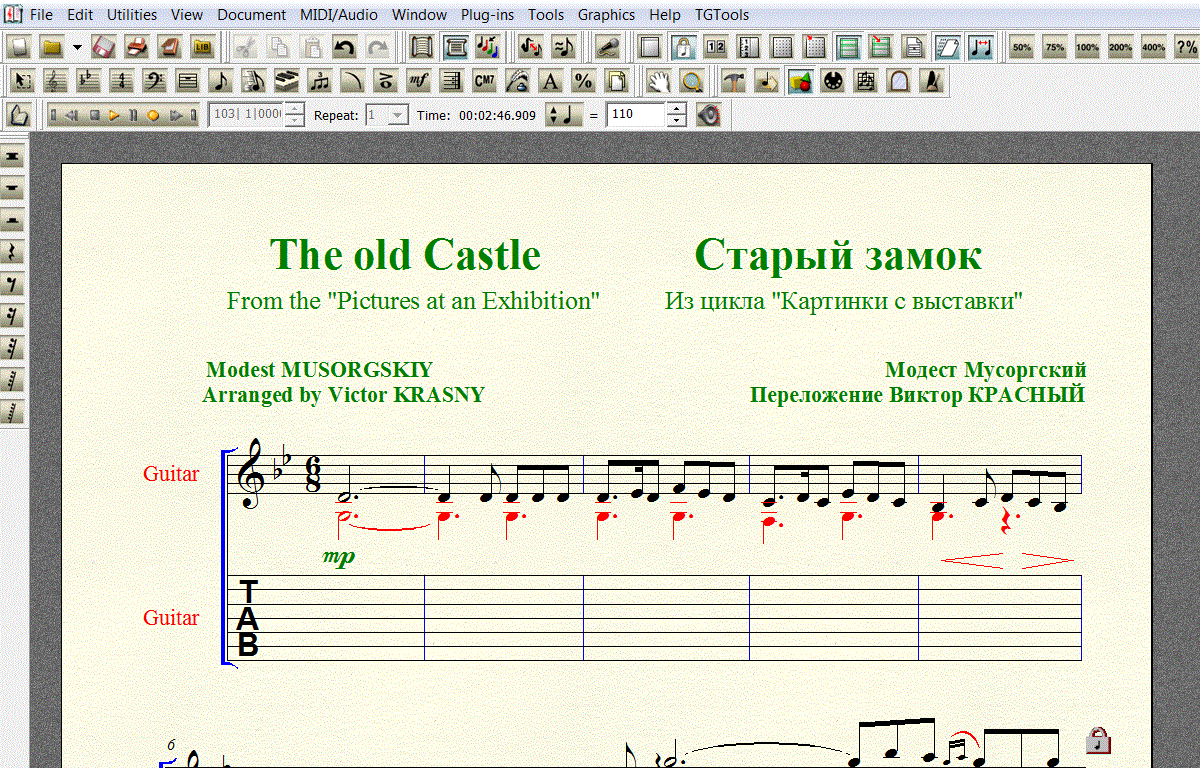
Task: Set zoom to 50%
Action: (x=1022, y=47)
